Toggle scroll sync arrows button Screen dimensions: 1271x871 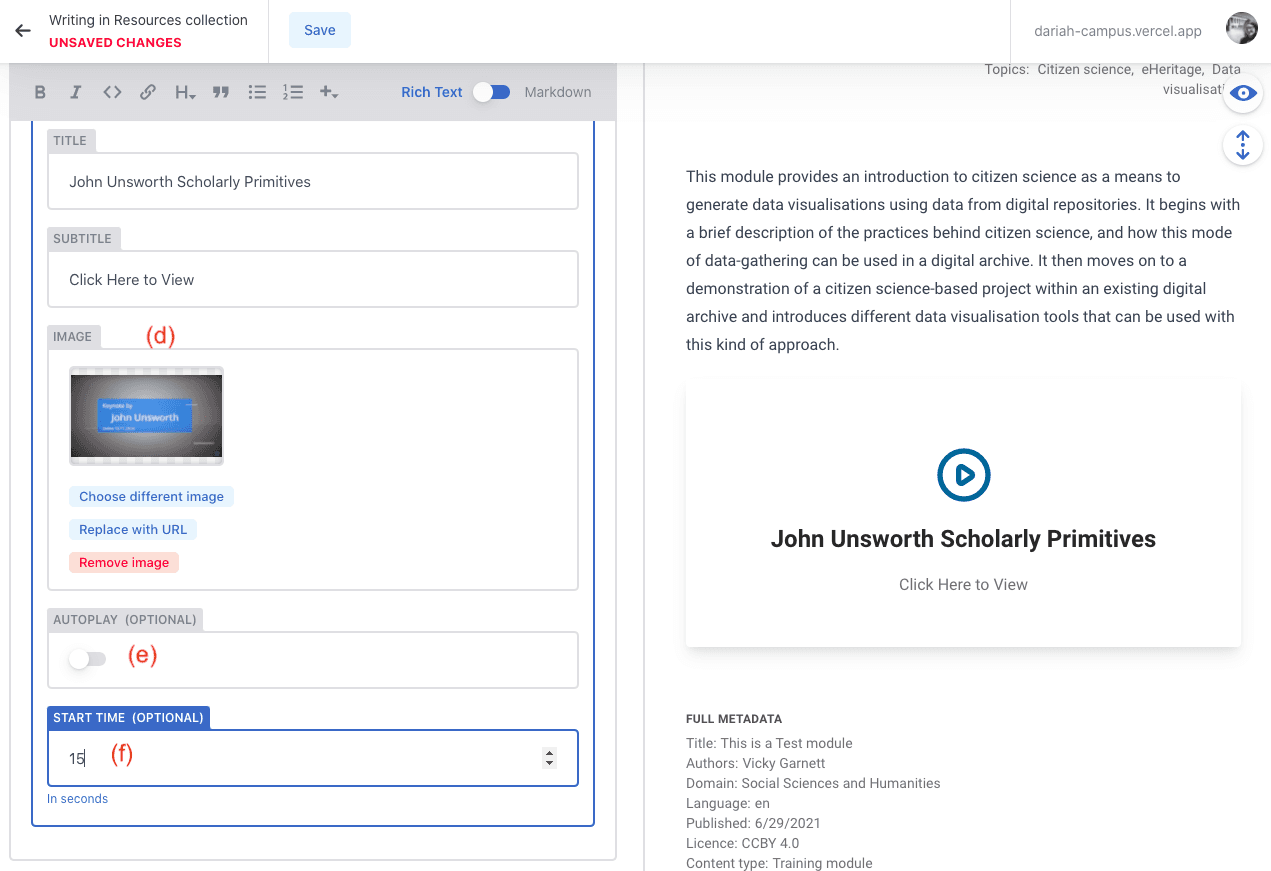1243,146
